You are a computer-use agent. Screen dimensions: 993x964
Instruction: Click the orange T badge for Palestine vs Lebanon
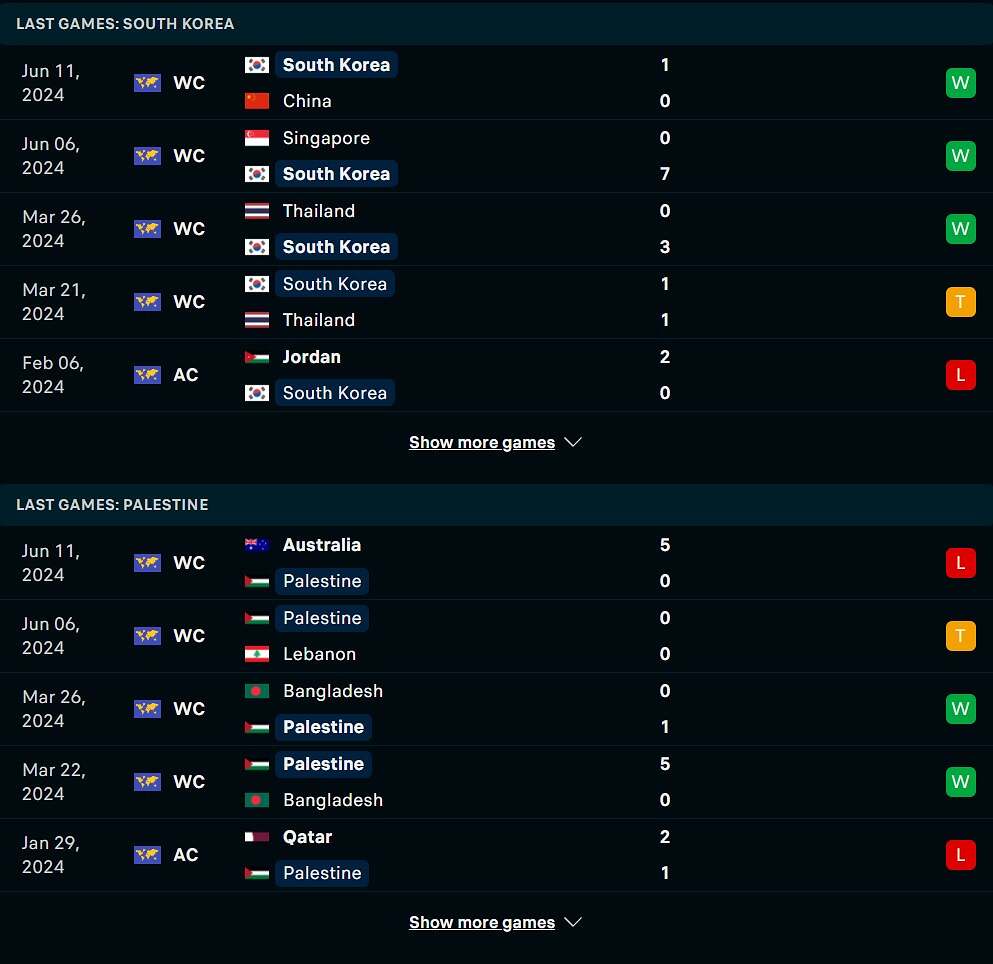(960, 635)
